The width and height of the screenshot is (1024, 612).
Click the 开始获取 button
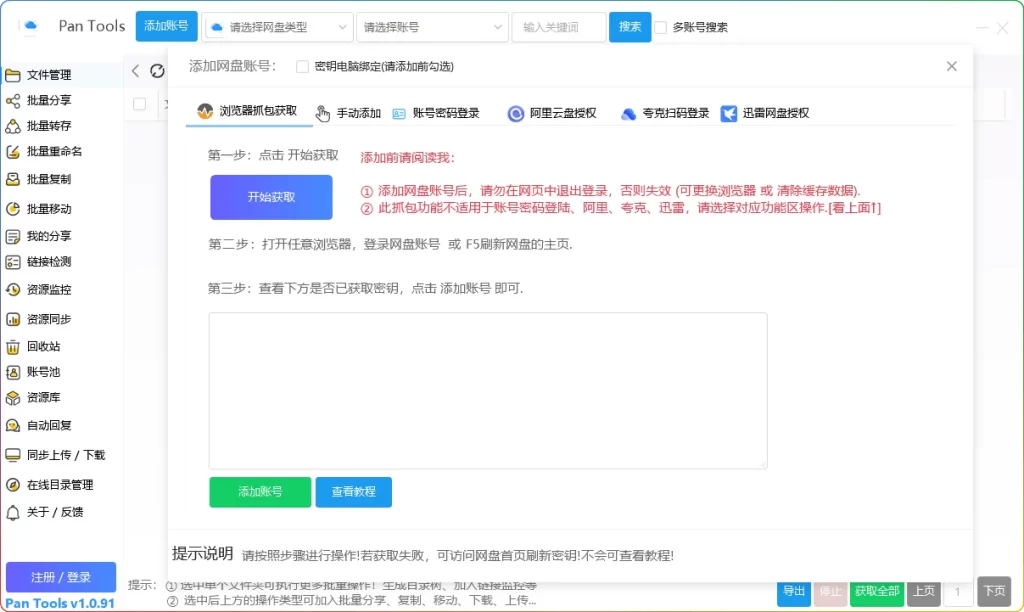(x=270, y=197)
